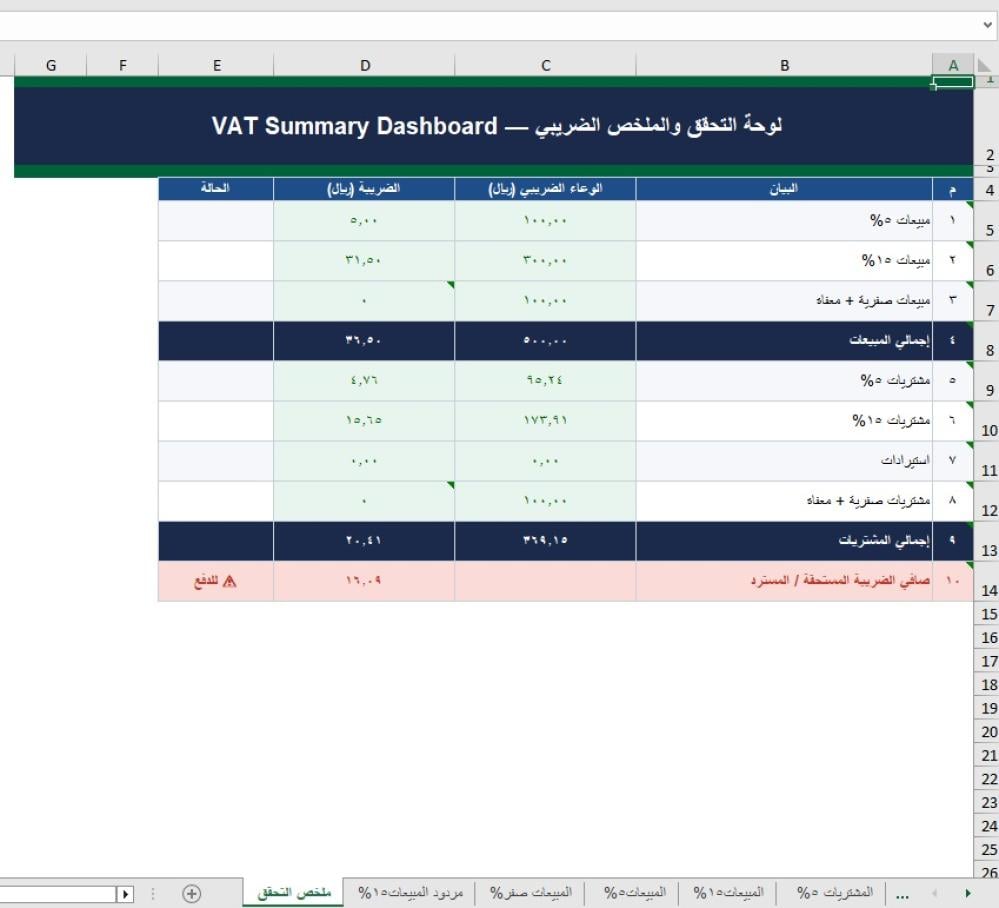Open المبيعات صفر% sheet tab
The width and height of the screenshot is (999, 908).
pos(539,892)
